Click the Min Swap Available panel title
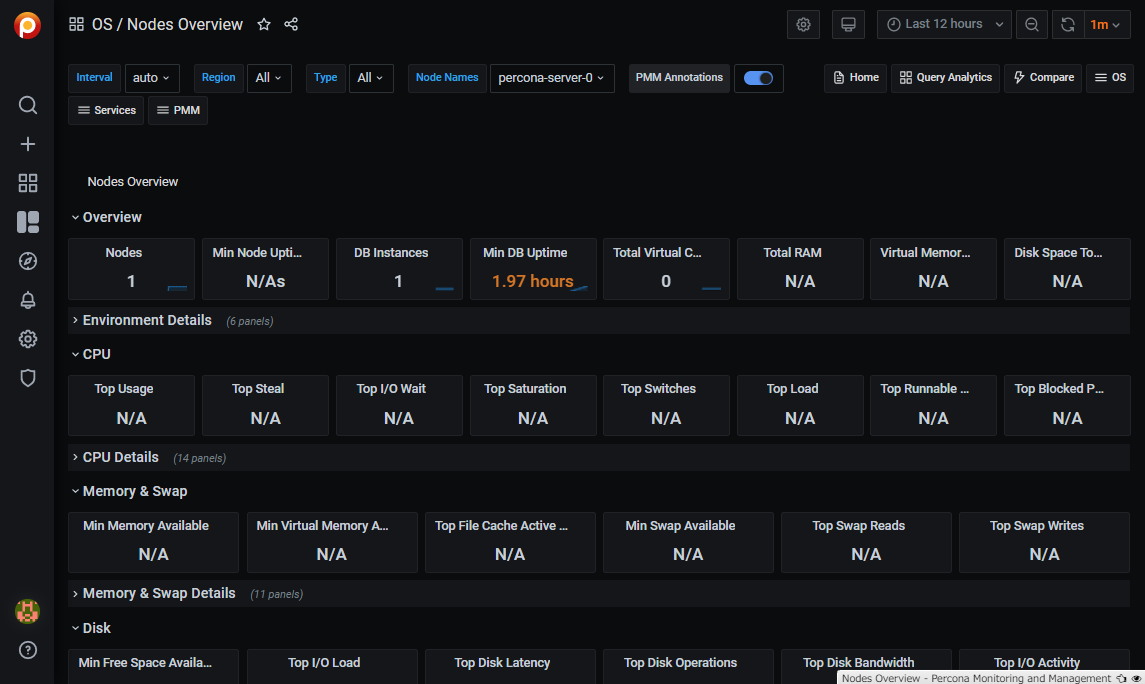This screenshot has height=684, width=1145. click(x=680, y=526)
